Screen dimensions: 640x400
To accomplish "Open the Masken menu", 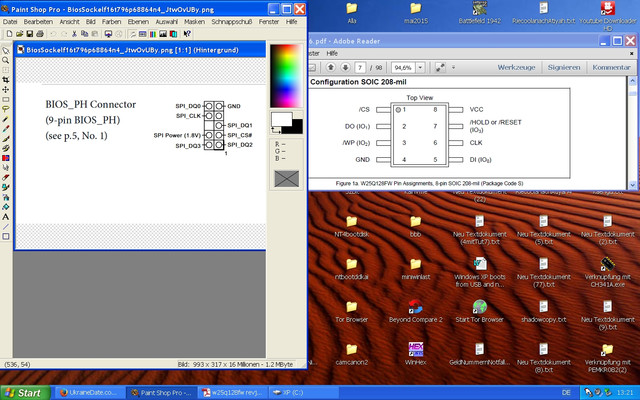I will pyautogui.click(x=194, y=22).
